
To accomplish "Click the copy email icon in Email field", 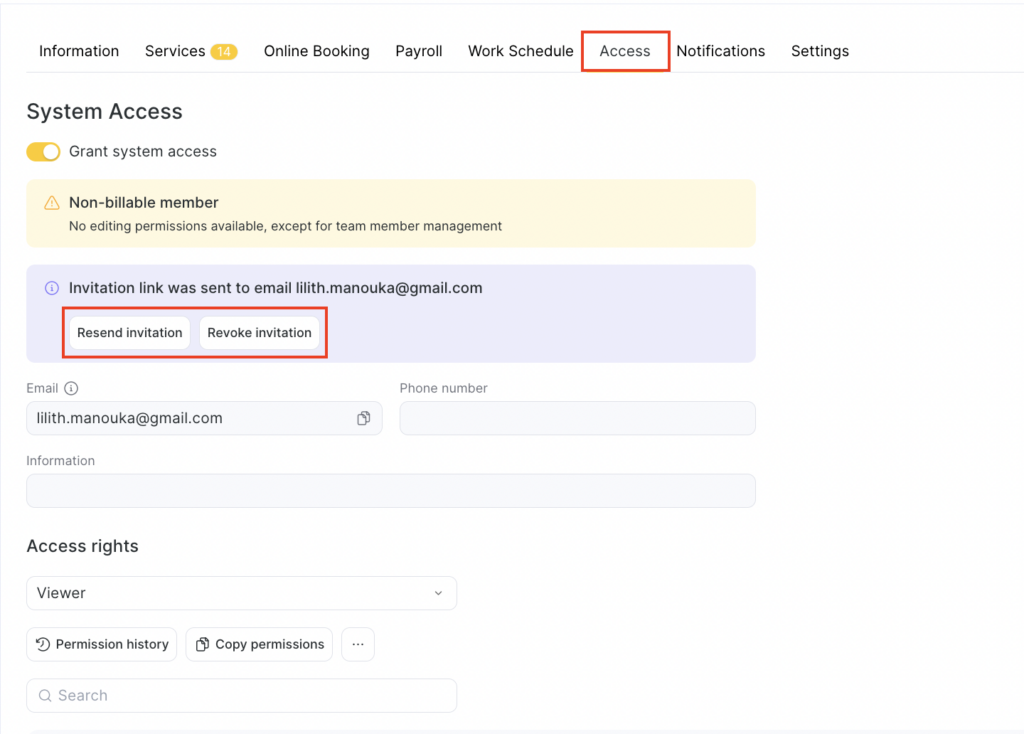I will [364, 419].
